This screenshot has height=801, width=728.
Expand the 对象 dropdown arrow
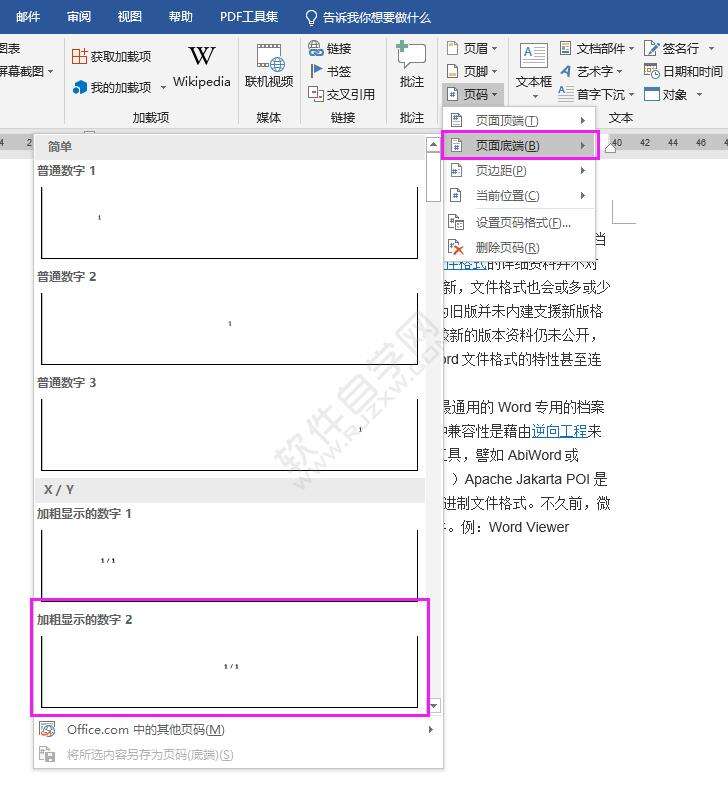coord(699,95)
